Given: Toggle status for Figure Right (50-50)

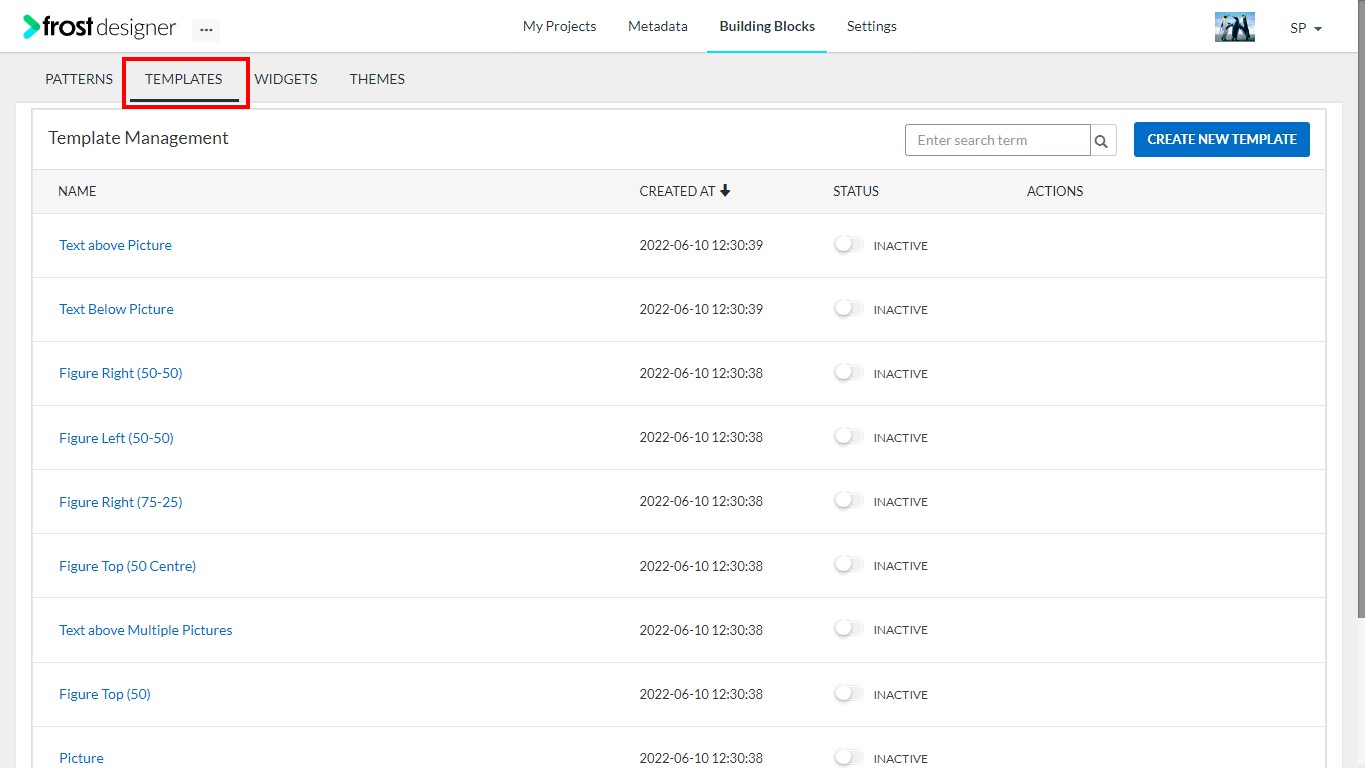Looking at the screenshot, I should tap(848, 372).
